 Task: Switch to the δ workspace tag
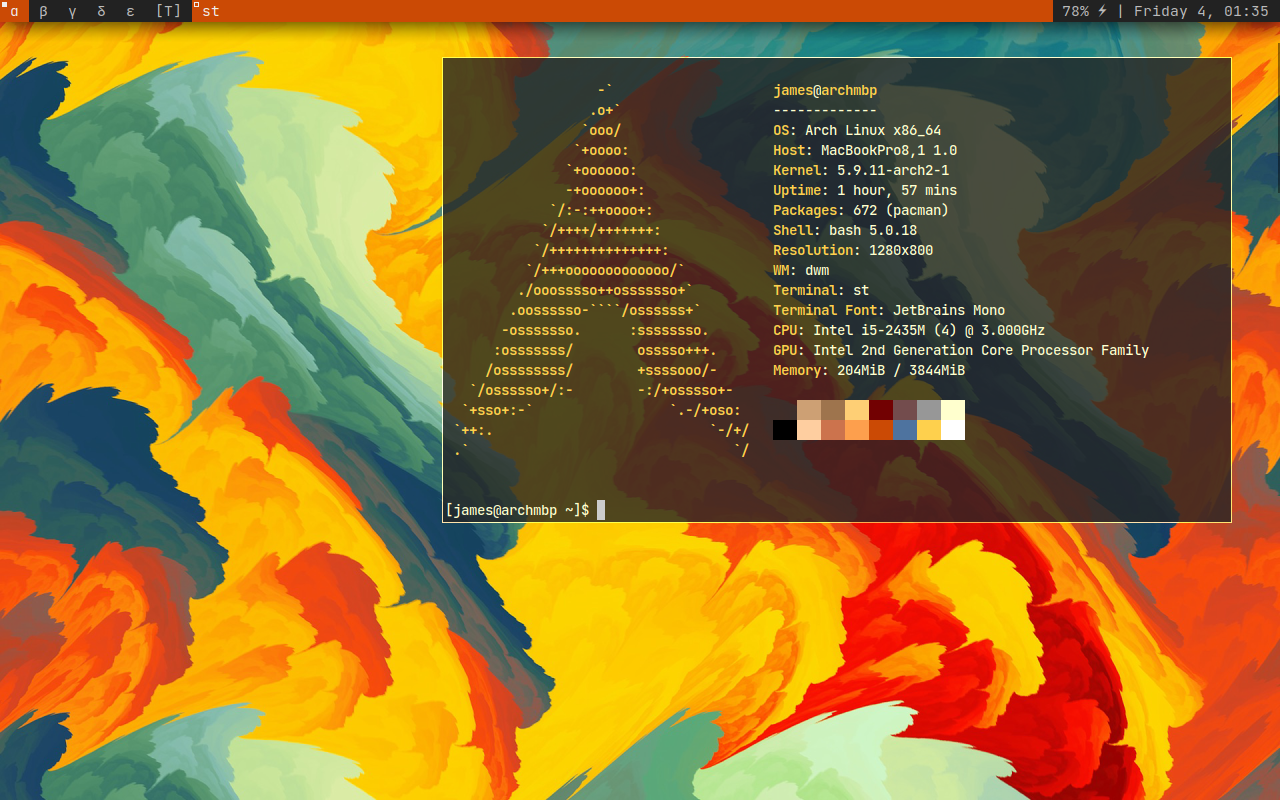pos(101,11)
